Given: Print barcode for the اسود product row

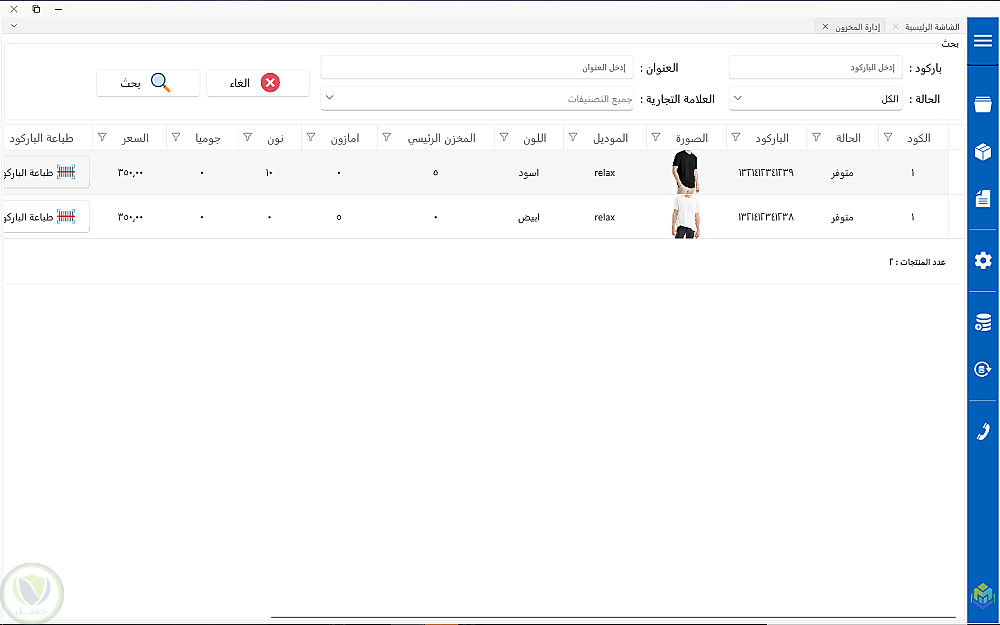Looking at the screenshot, I should (46, 172).
